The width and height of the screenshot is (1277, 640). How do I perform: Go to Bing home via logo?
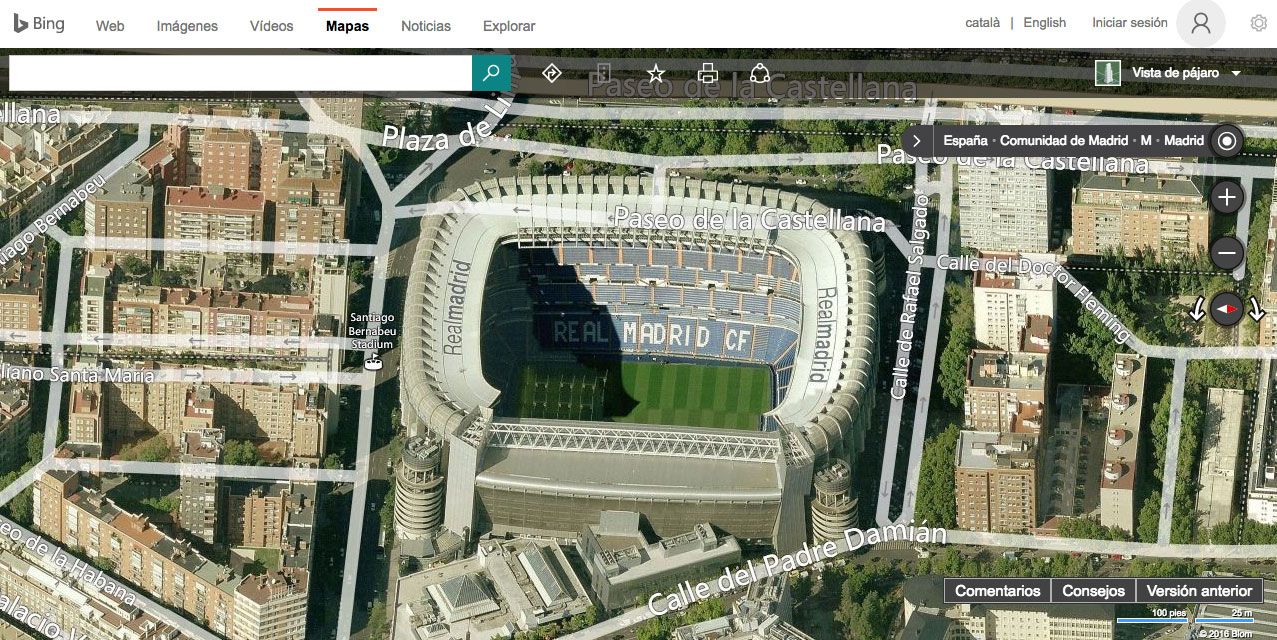tap(39, 24)
